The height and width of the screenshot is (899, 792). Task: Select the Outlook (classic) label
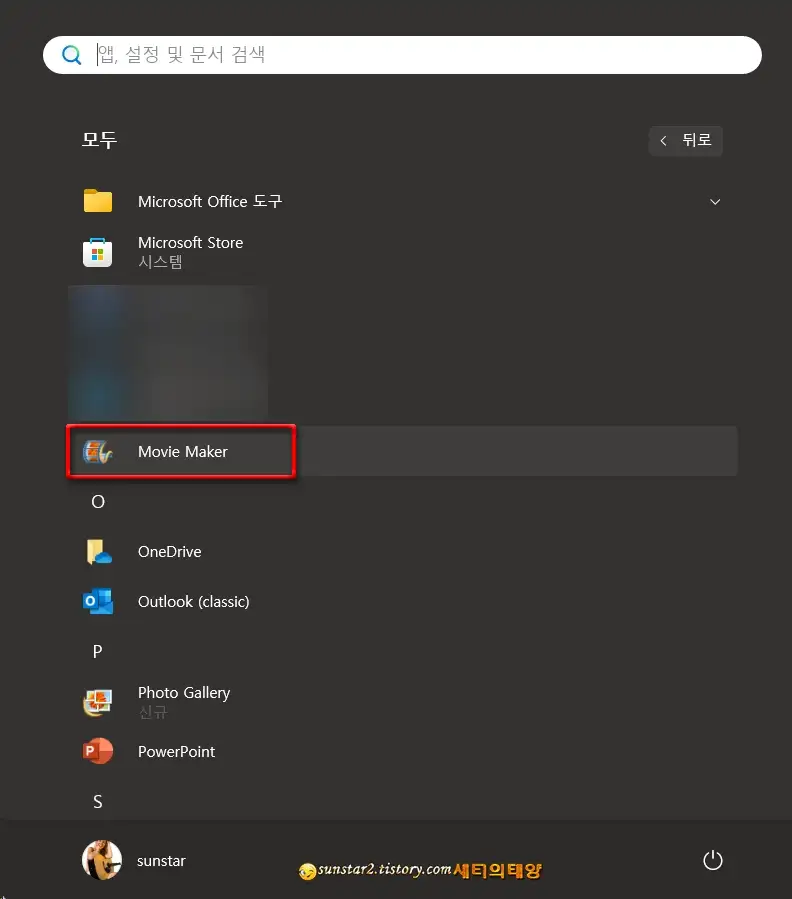[194, 601]
